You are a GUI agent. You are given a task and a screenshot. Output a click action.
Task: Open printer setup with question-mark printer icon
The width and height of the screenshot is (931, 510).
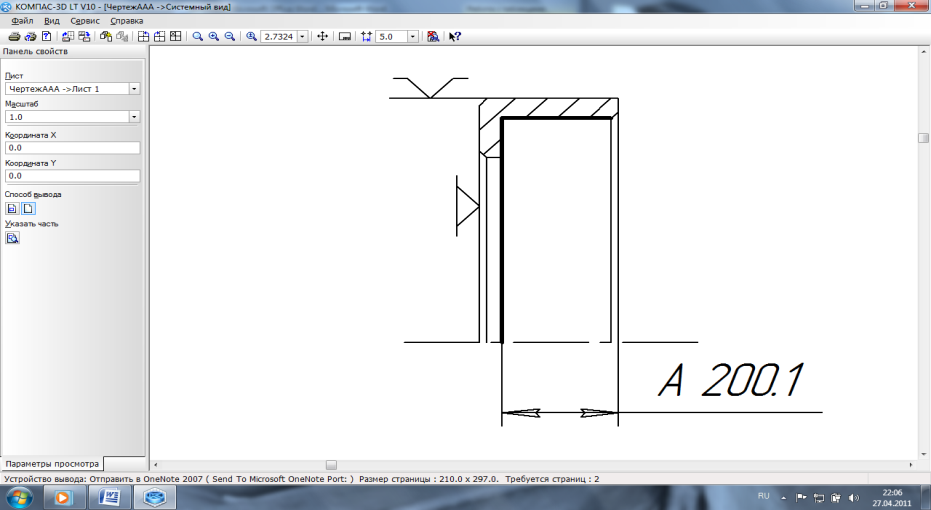(30, 37)
